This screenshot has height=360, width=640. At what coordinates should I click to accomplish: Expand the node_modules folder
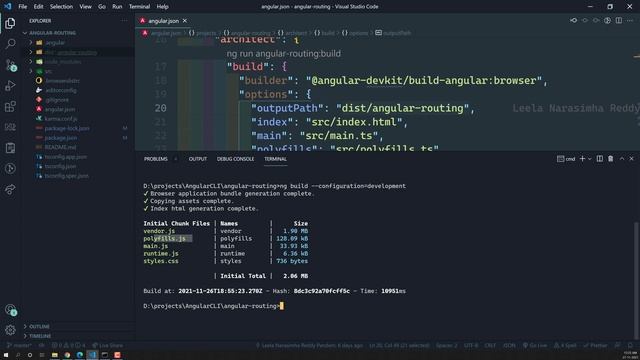[x=31, y=62]
